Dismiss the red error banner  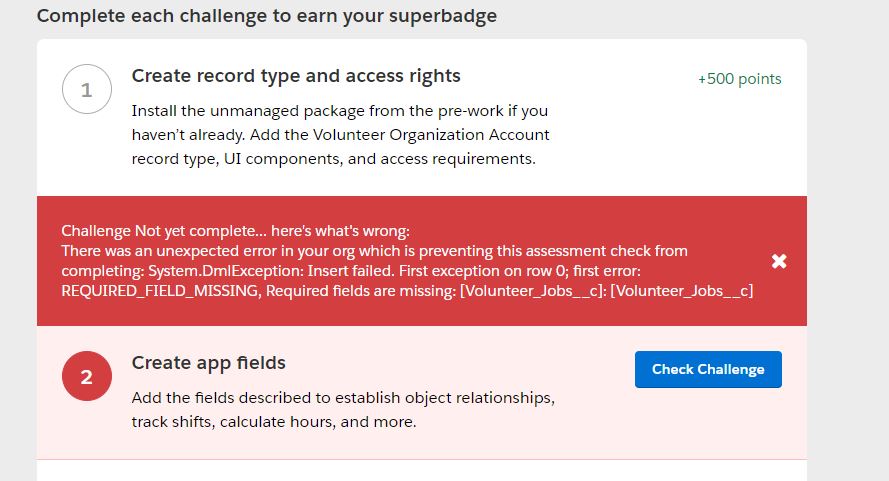coord(779,261)
